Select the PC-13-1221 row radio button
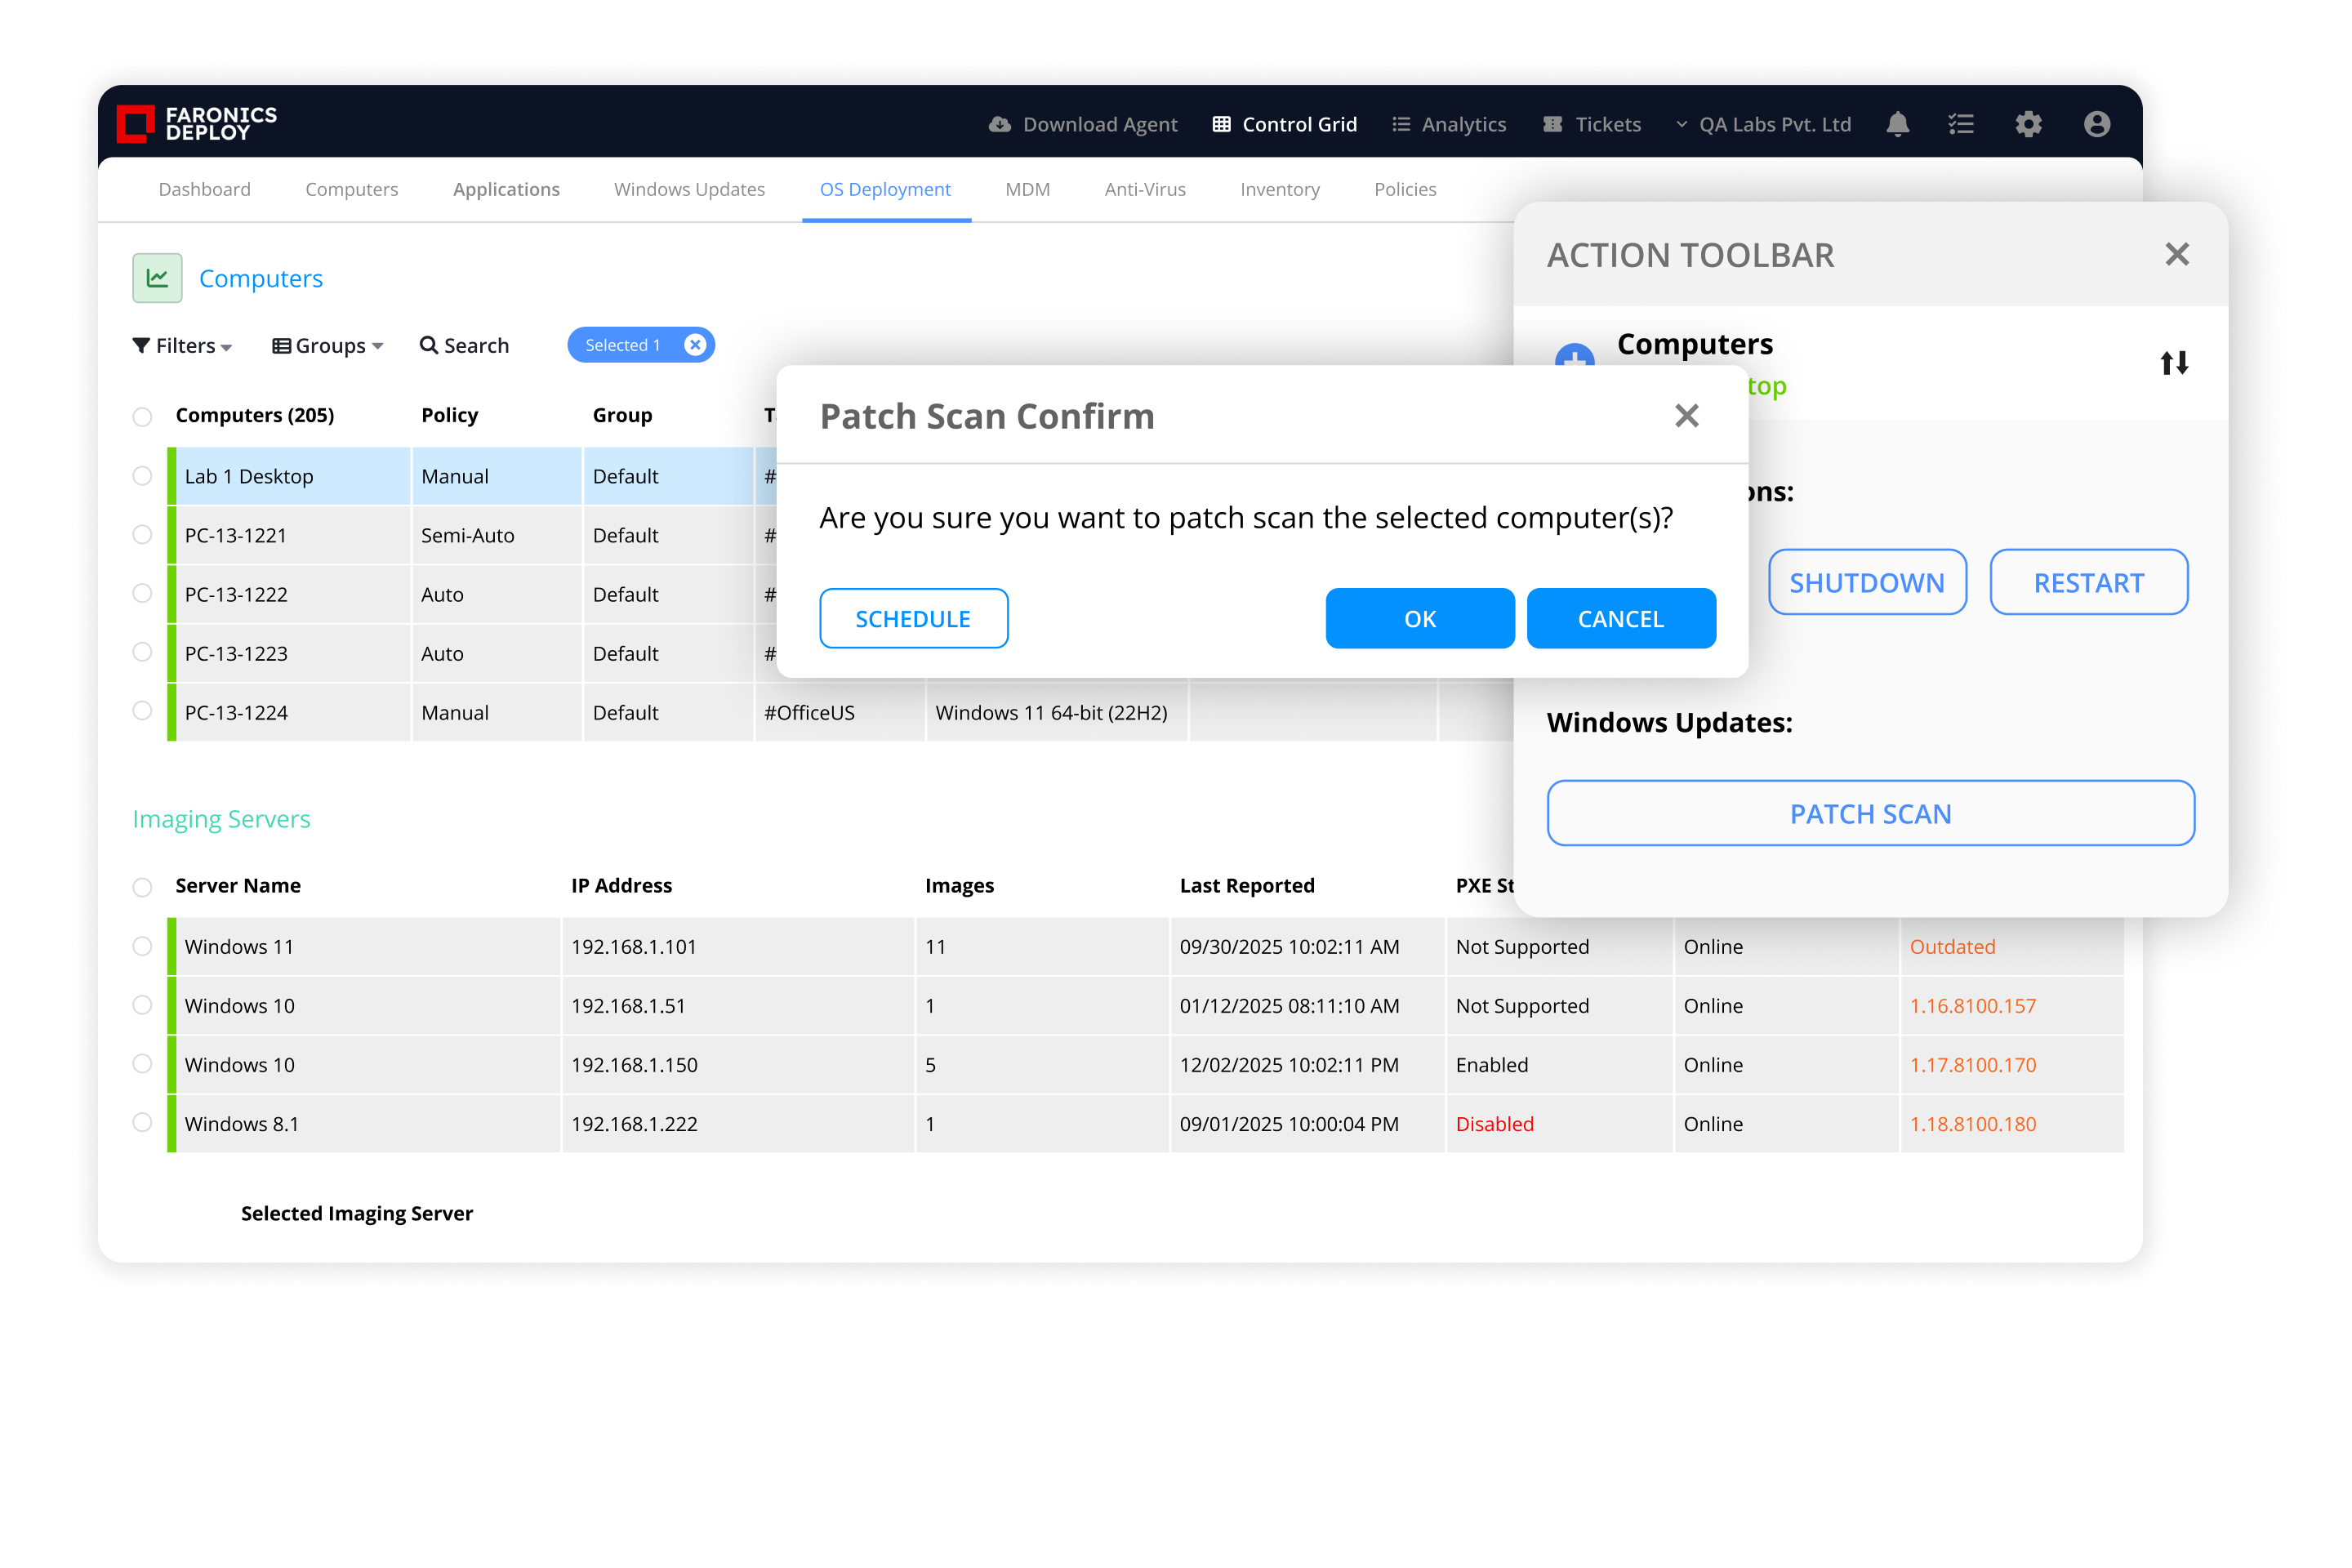2352x1568 pixels. [142, 535]
